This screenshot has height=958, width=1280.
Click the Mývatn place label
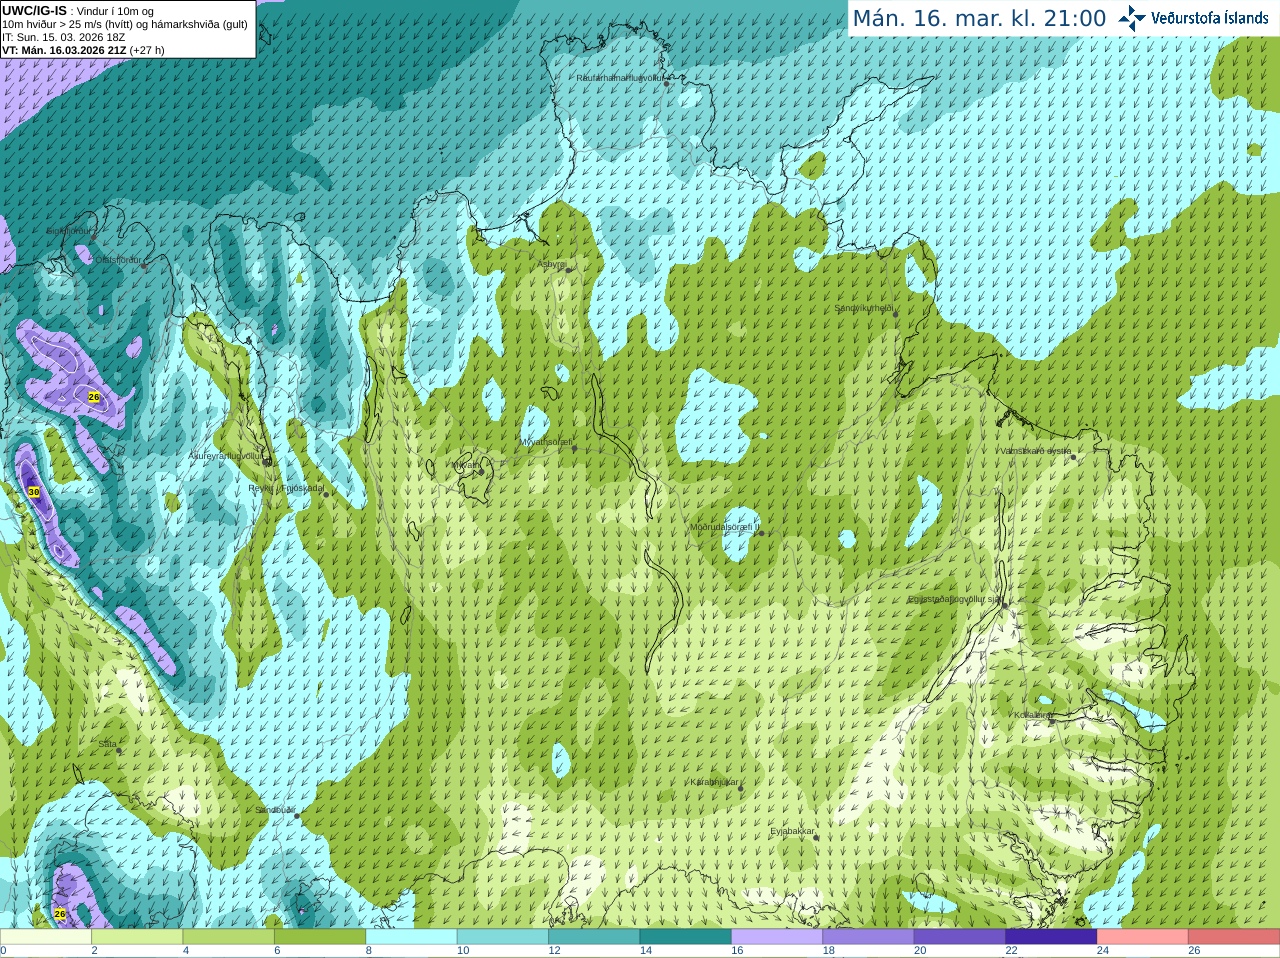click(x=464, y=465)
